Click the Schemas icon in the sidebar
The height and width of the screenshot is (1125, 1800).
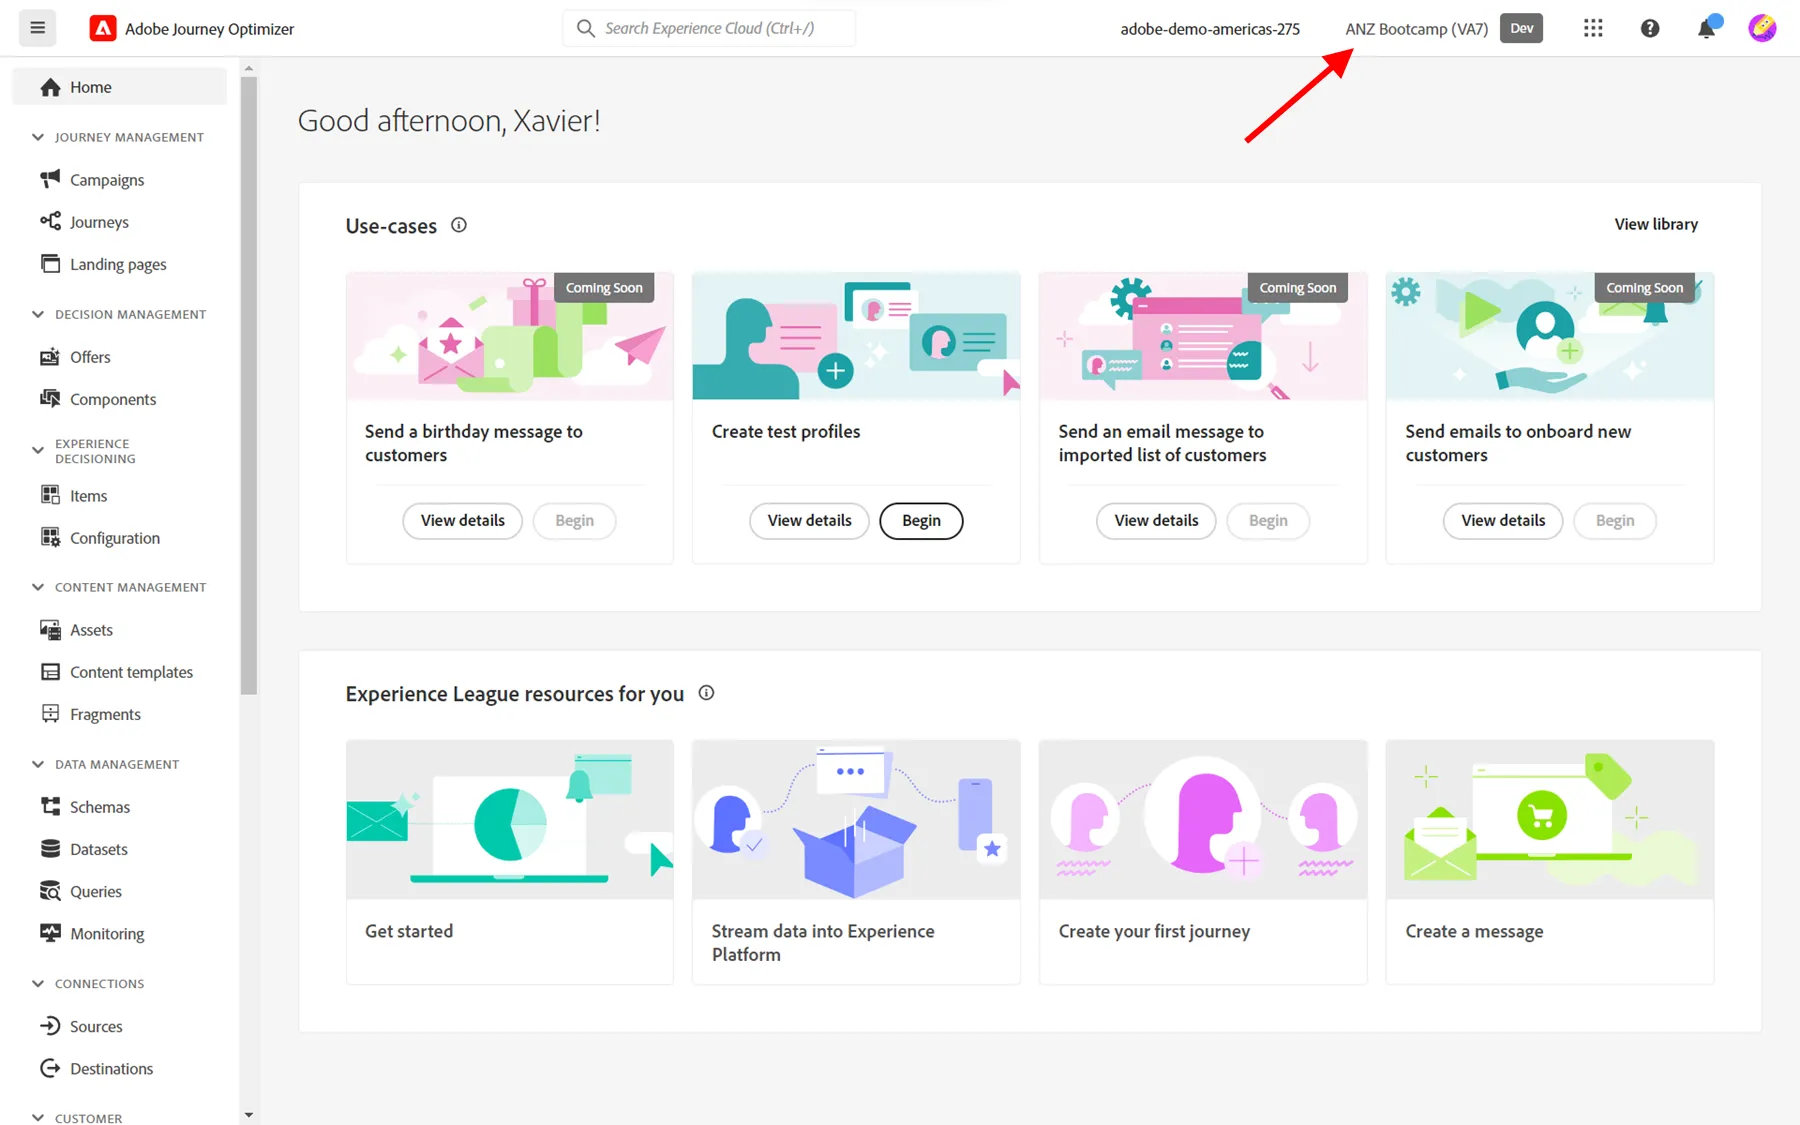[x=50, y=806]
